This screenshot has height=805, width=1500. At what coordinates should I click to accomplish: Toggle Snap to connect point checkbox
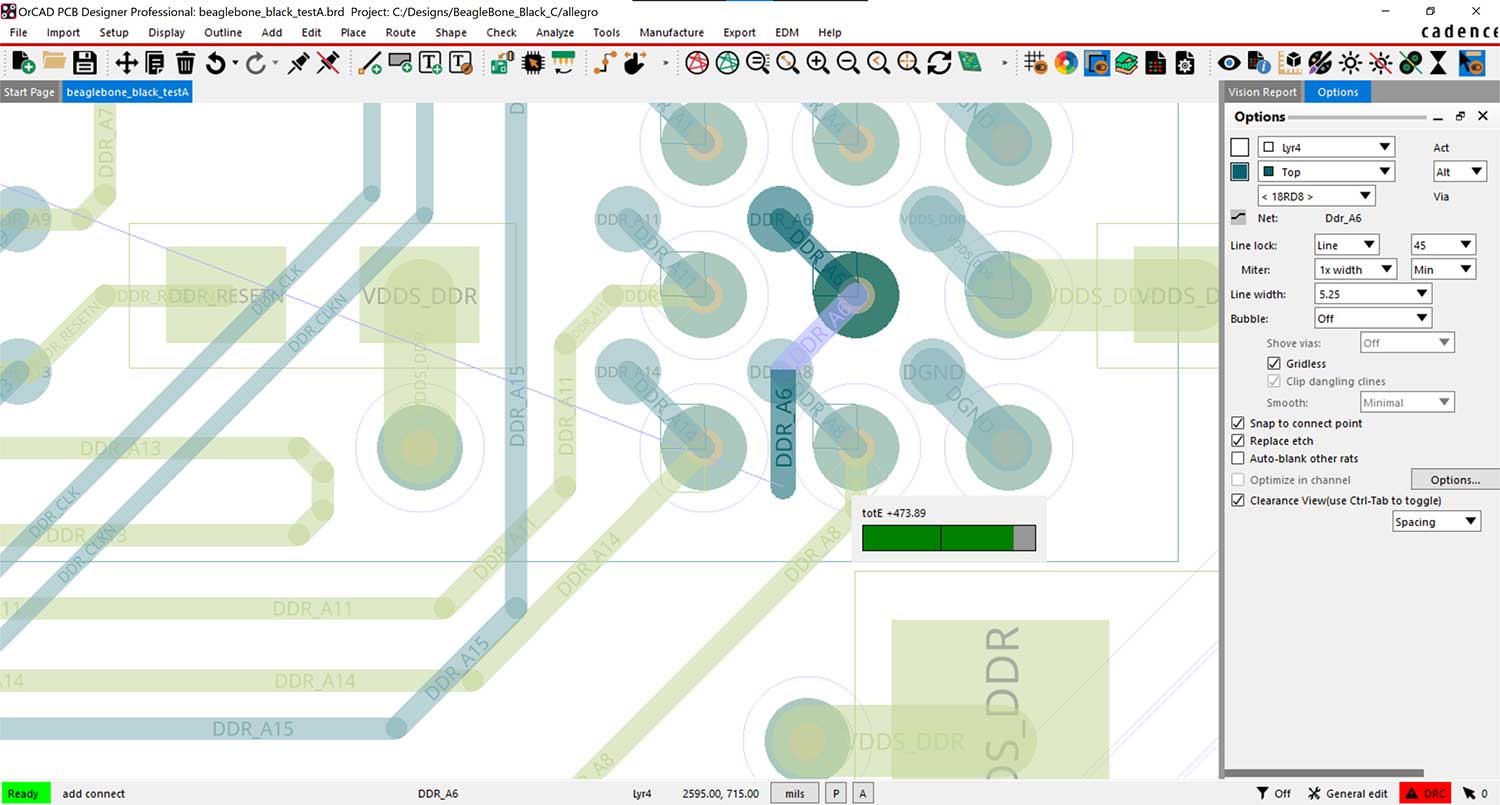tap(1238, 423)
